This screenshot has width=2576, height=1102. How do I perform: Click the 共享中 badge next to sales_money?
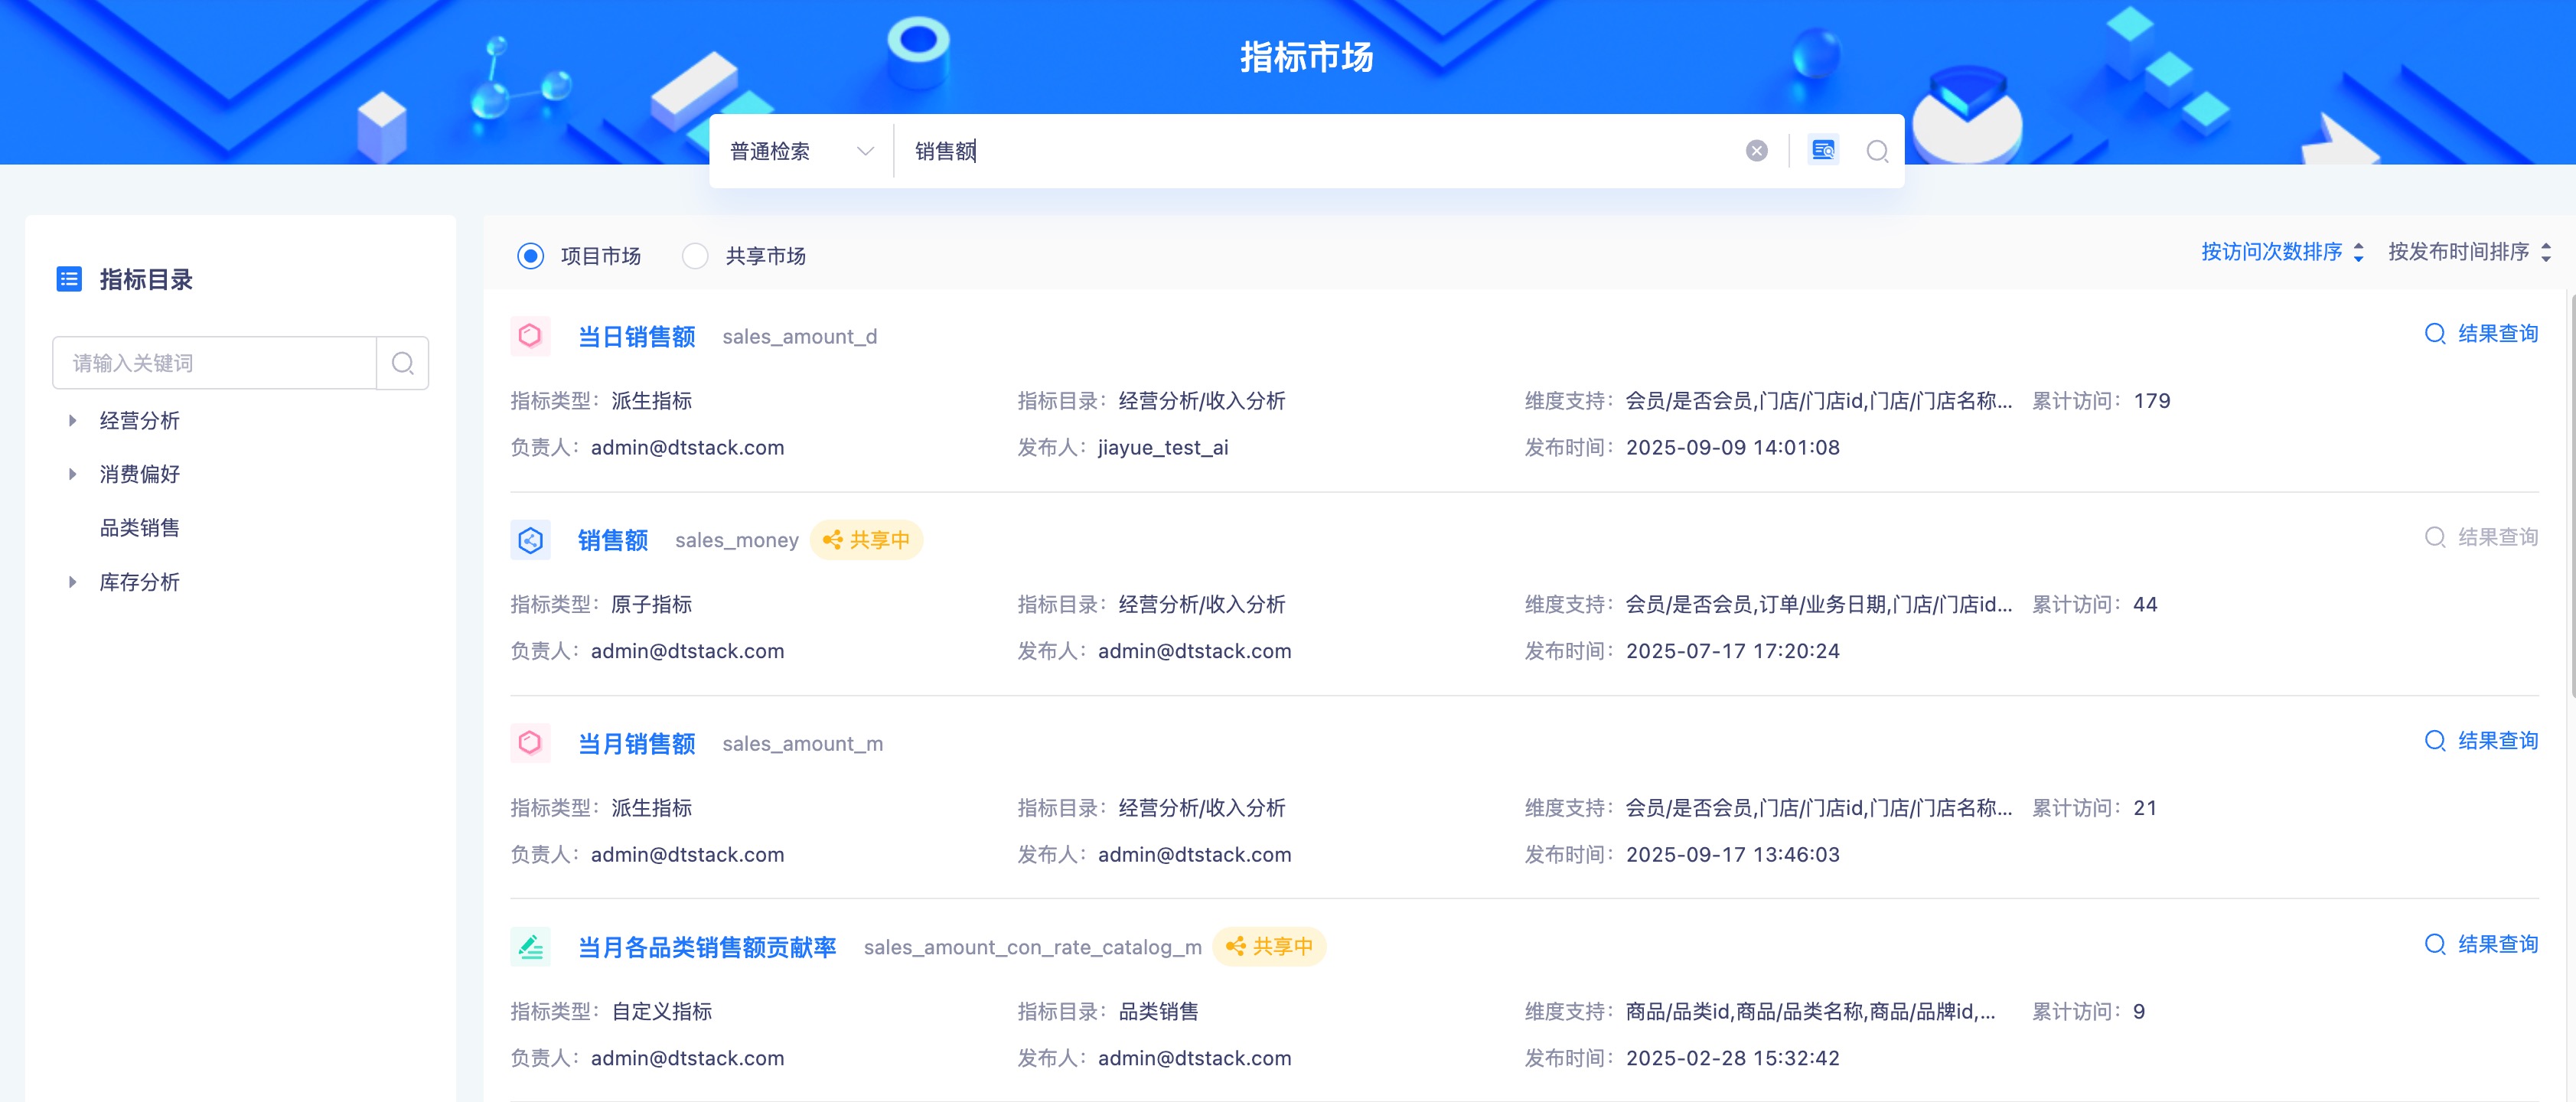tap(866, 540)
